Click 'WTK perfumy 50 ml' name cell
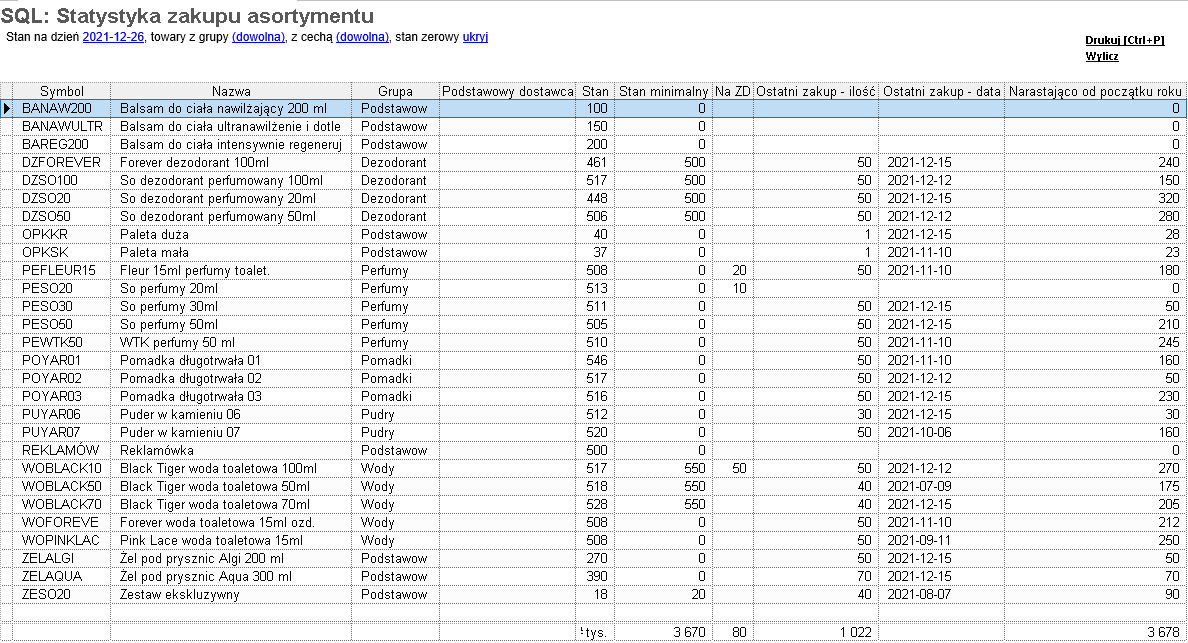Image resolution: width=1188 pixels, height=643 pixels. point(231,342)
